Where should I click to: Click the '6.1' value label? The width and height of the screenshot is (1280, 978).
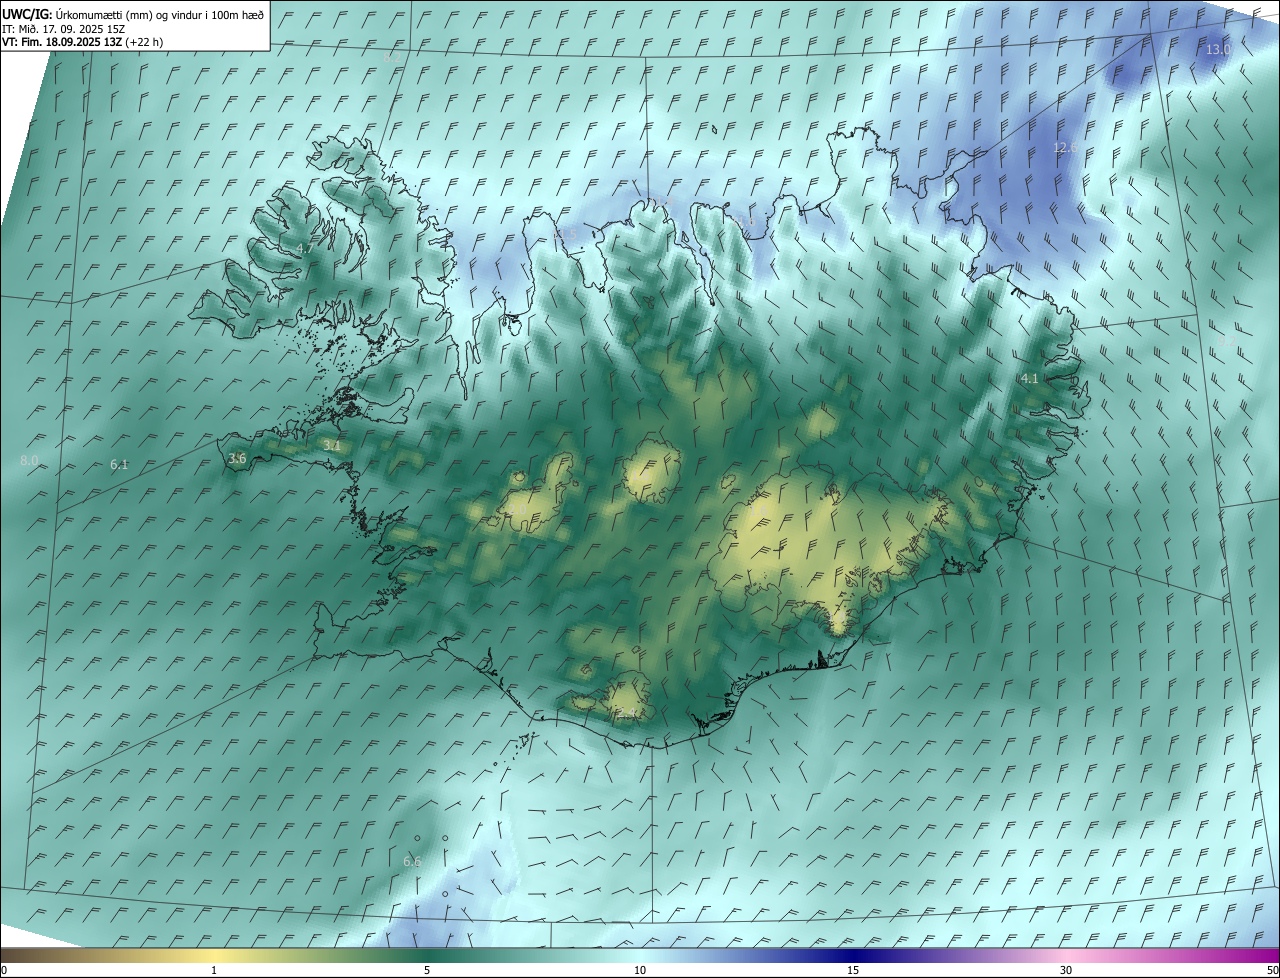(x=119, y=465)
